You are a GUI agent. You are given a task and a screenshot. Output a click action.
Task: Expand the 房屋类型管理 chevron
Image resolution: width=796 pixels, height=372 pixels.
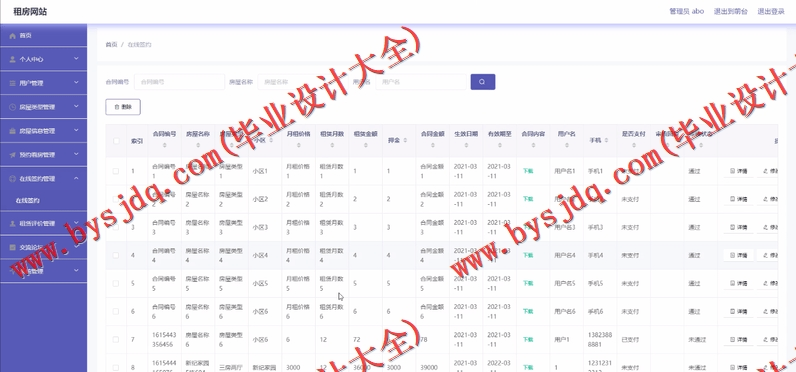click(76, 107)
